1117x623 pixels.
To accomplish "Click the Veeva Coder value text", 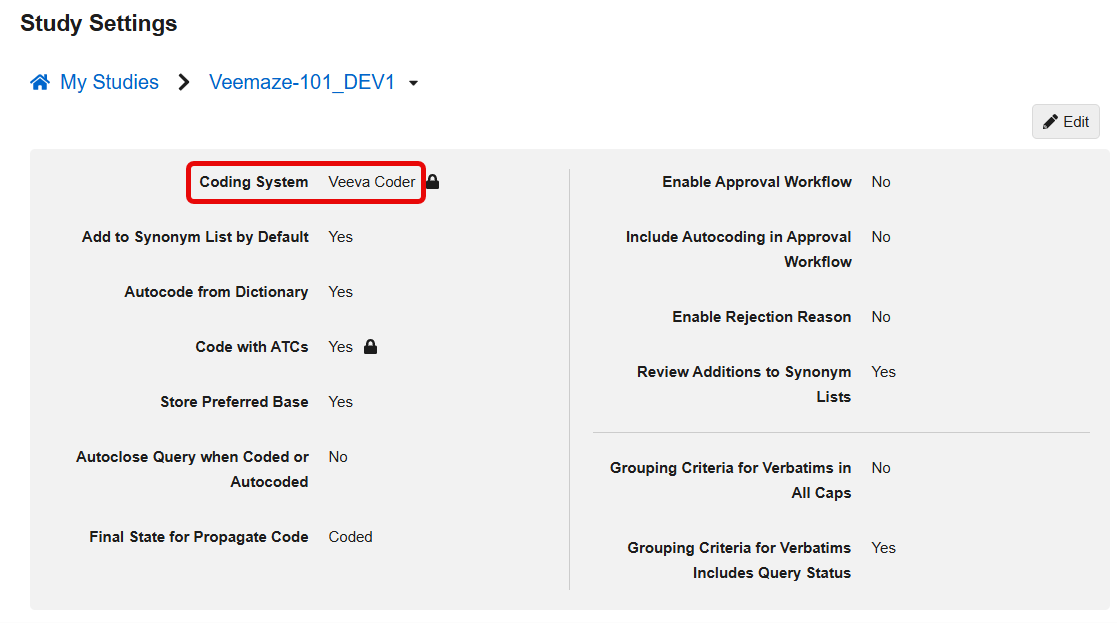I will point(371,182).
